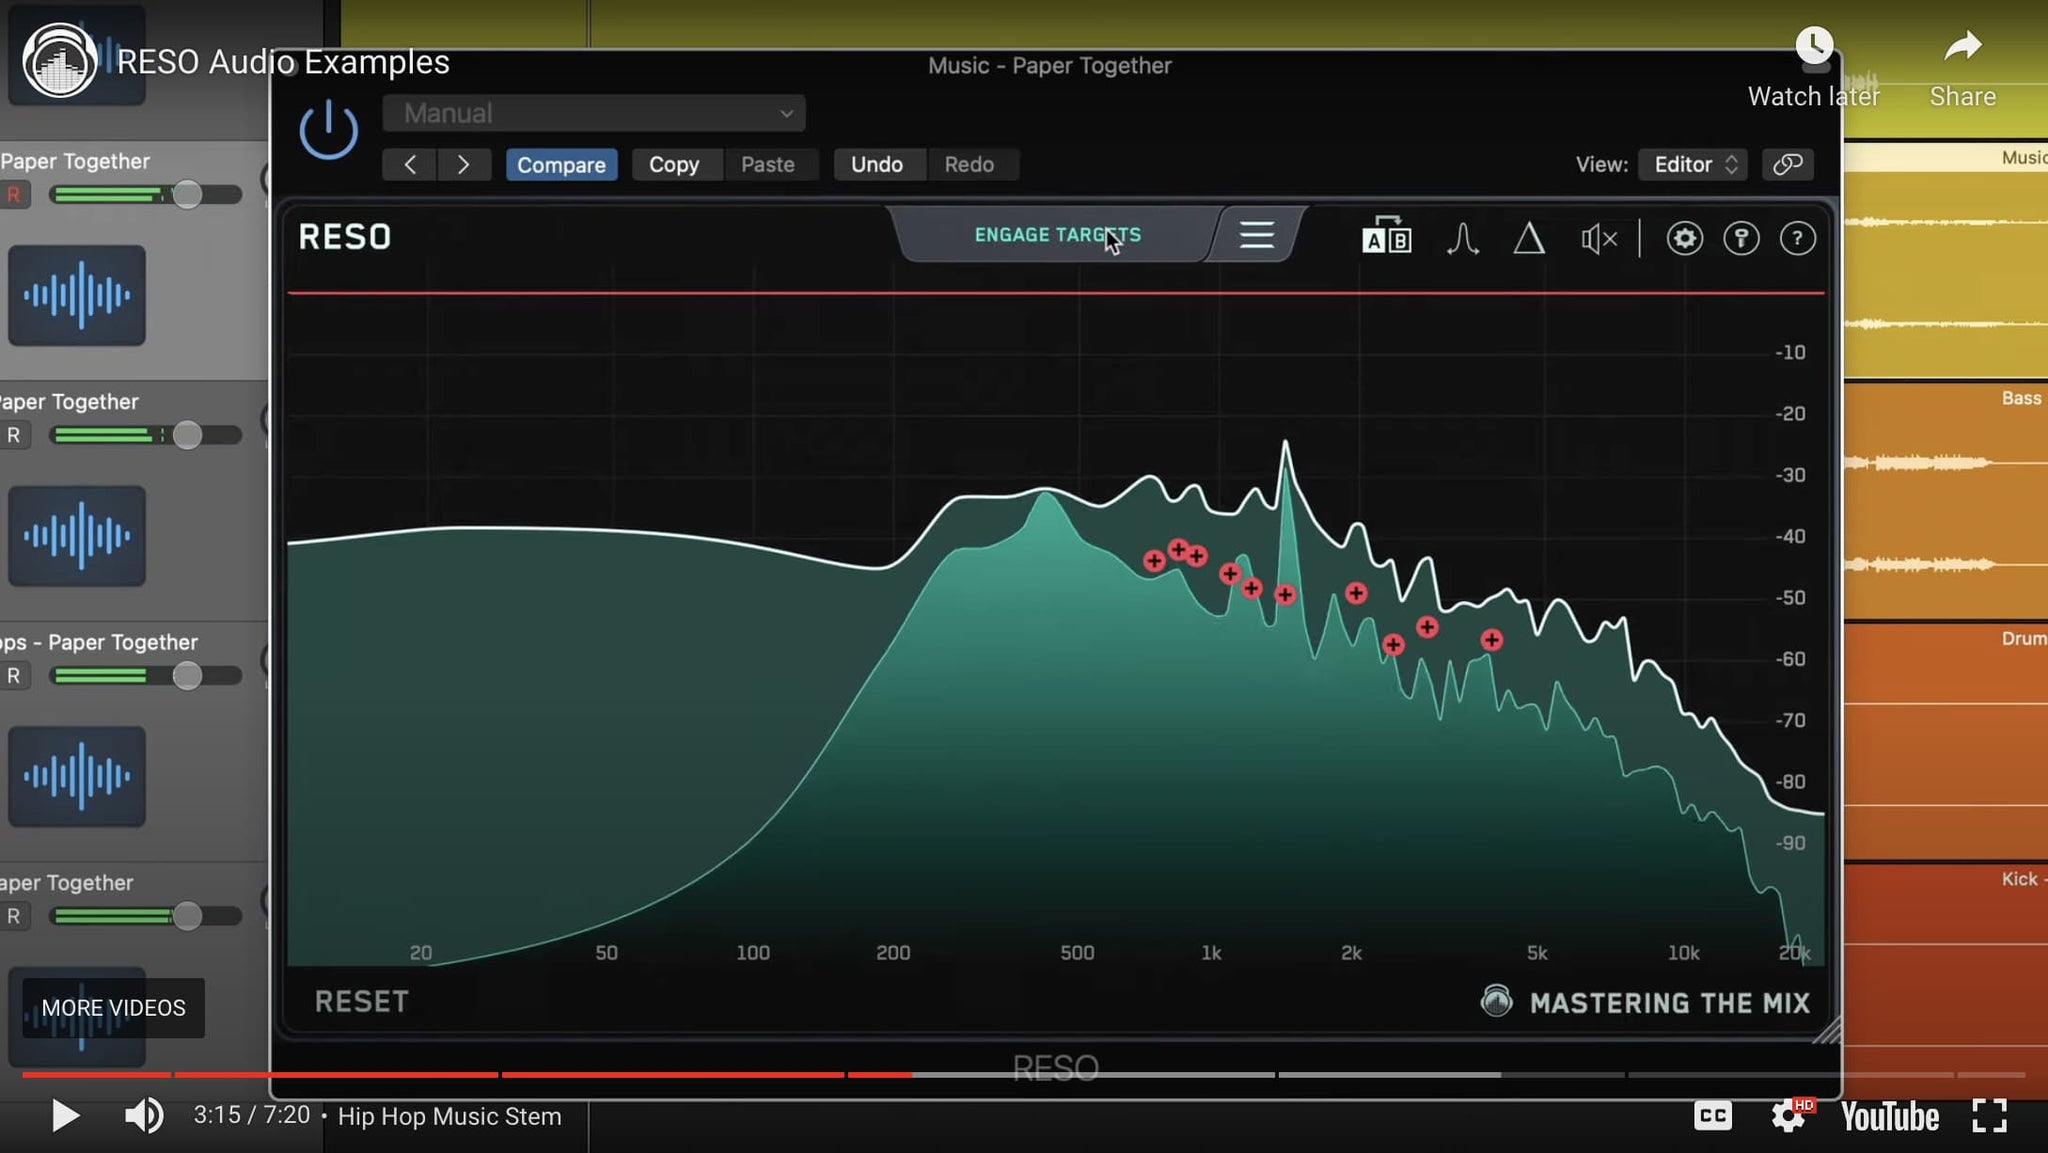Image resolution: width=2048 pixels, height=1153 pixels.
Task: Click the RESET button in RESO
Action: pyautogui.click(x=361, y=1001)
